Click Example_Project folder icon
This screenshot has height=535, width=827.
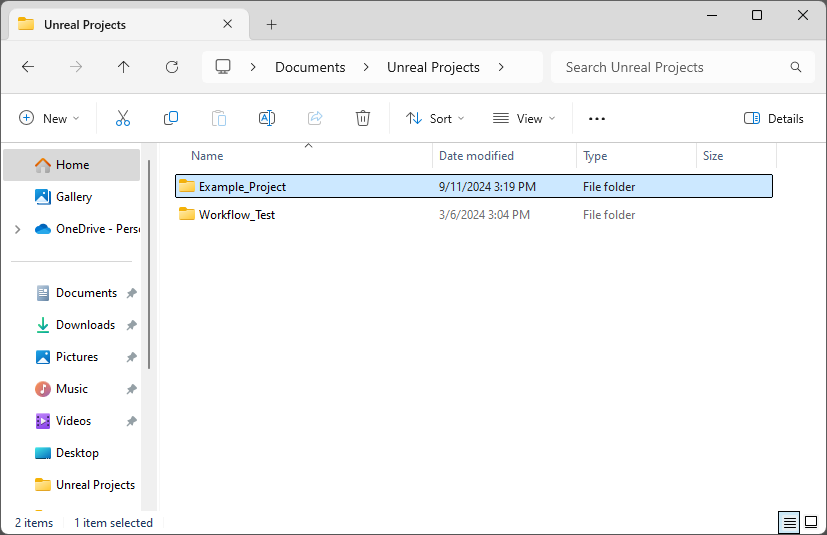187,186
